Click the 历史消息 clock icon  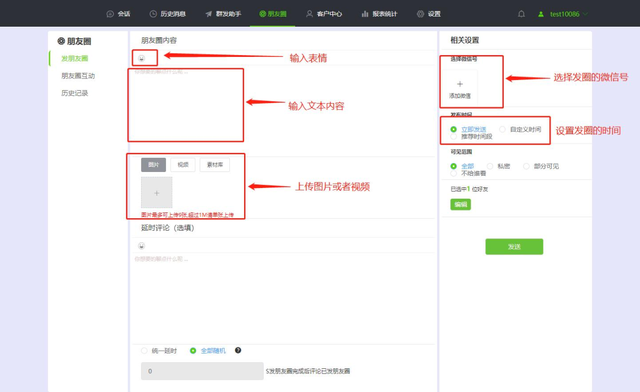tap(153, 14)
